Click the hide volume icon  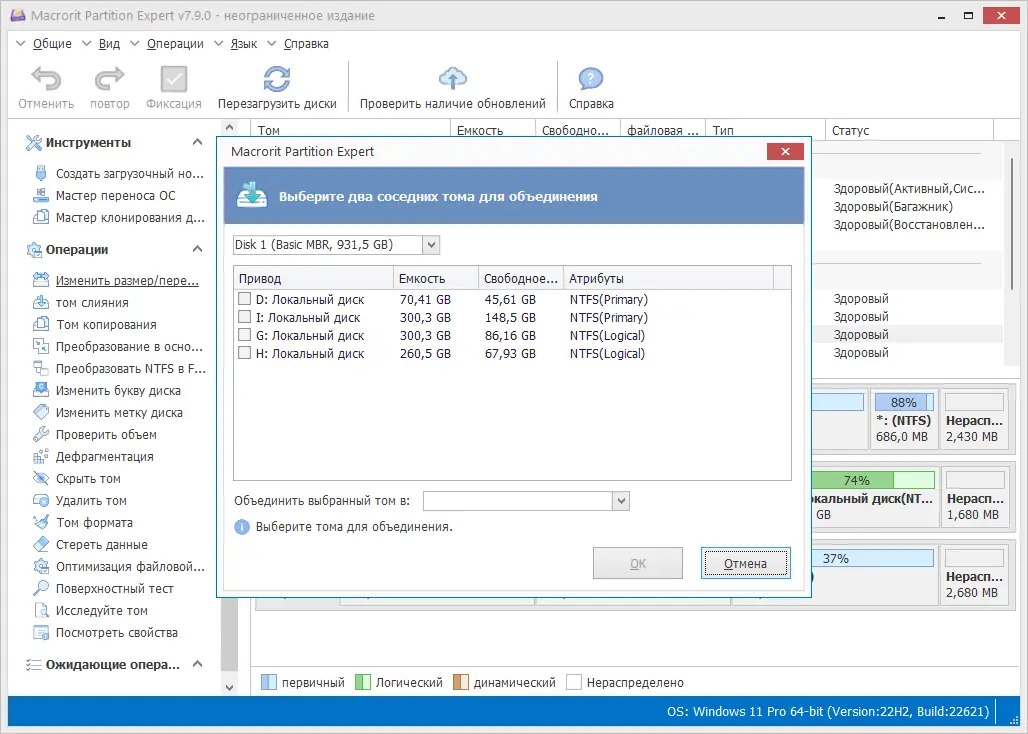41,478
